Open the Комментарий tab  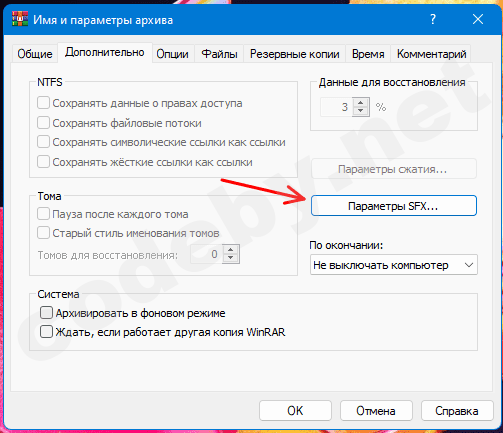click(x=431, y=54)
